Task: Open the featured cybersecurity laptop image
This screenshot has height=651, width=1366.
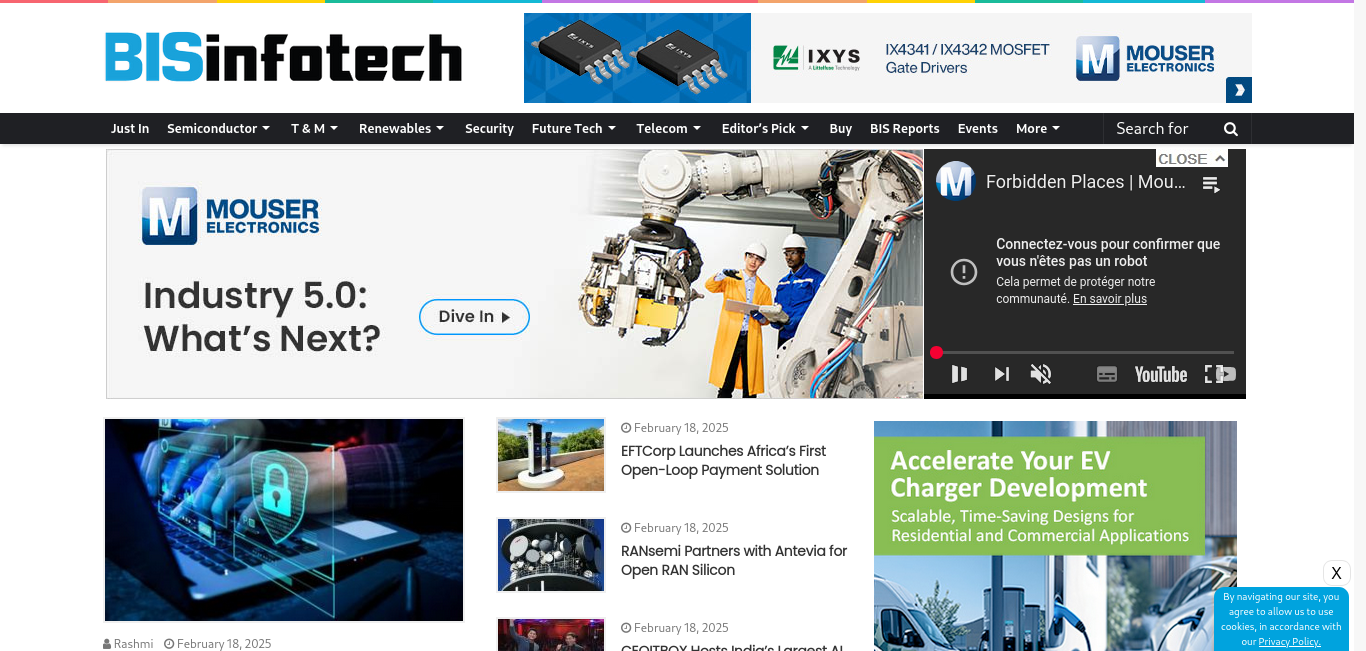Action: [284, 520]
